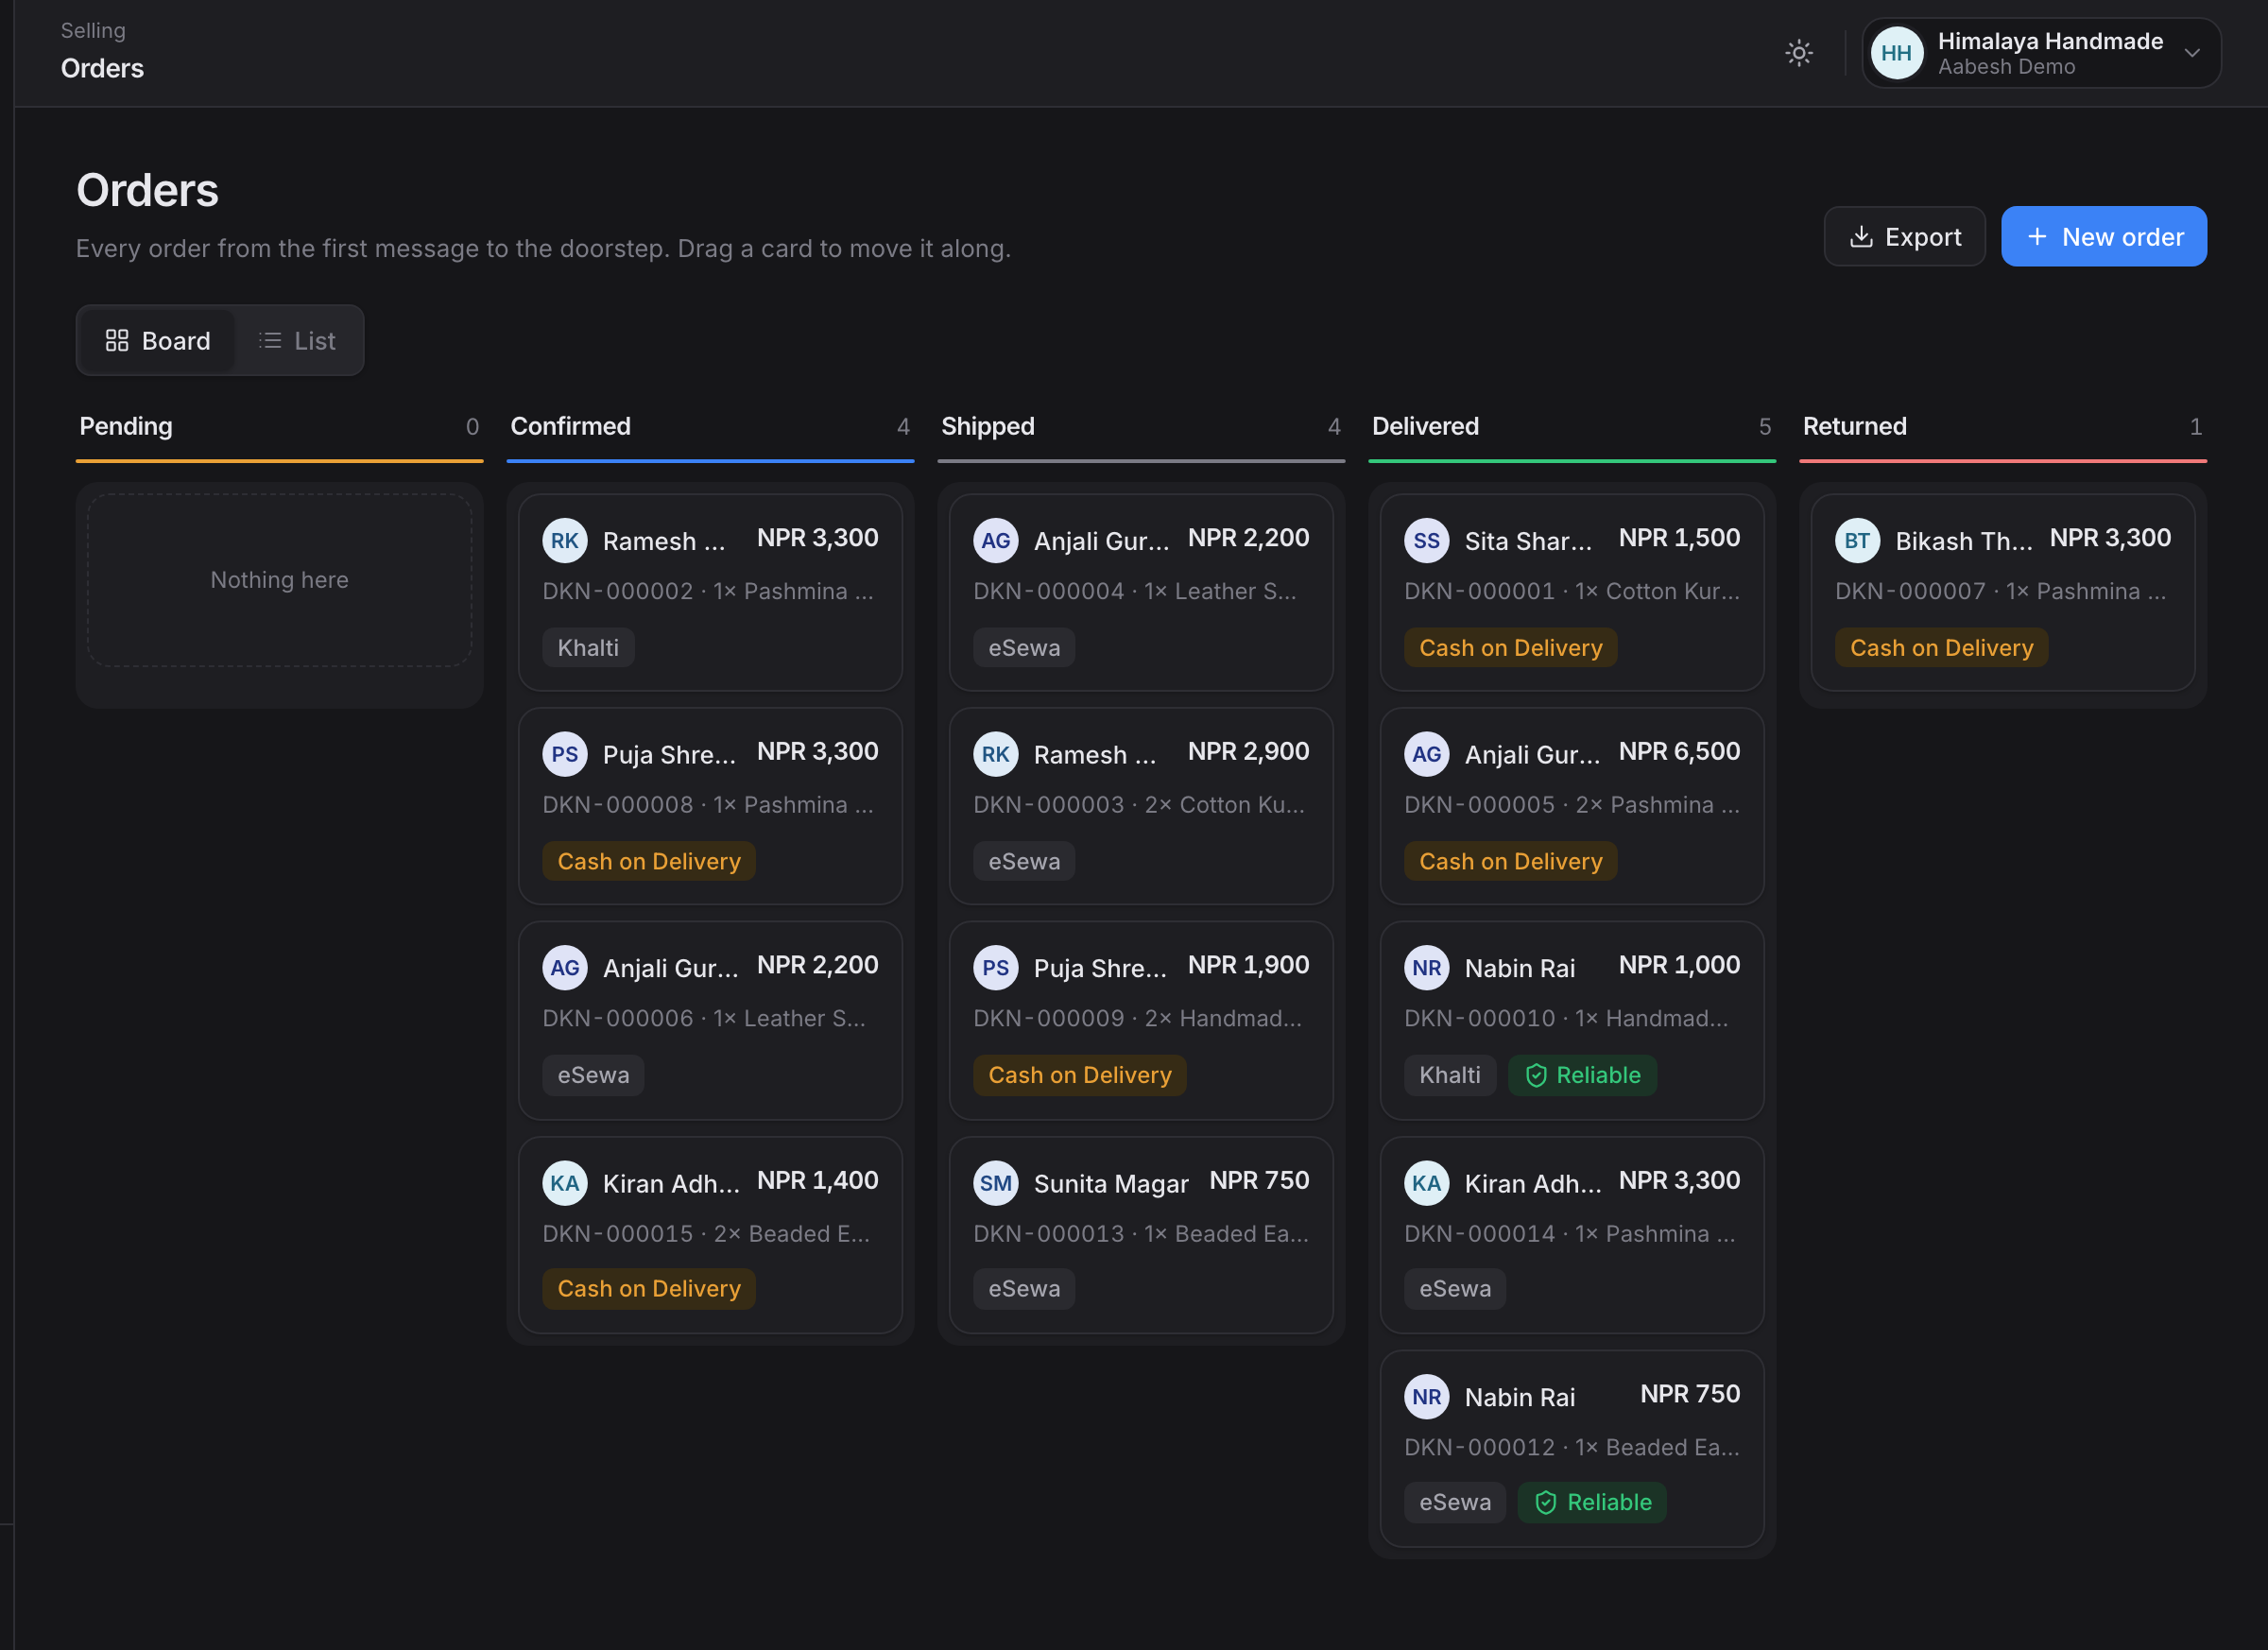
Task: Click the Reliable badge on order DKN-000010
Action: coord(1582,1075)
